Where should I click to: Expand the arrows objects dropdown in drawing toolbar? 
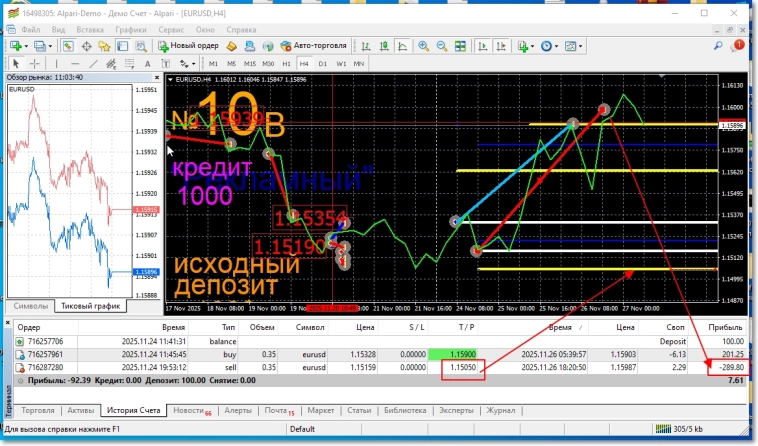click(190, 64)
